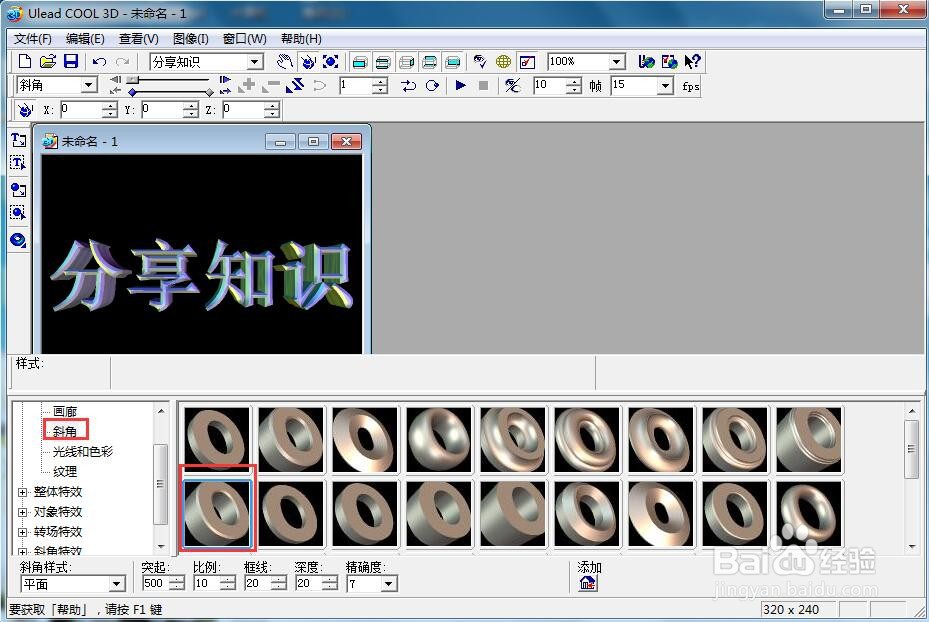Choose the first bevel thumbnail in top row
The image size is (929, 622).
click(216, 440)
